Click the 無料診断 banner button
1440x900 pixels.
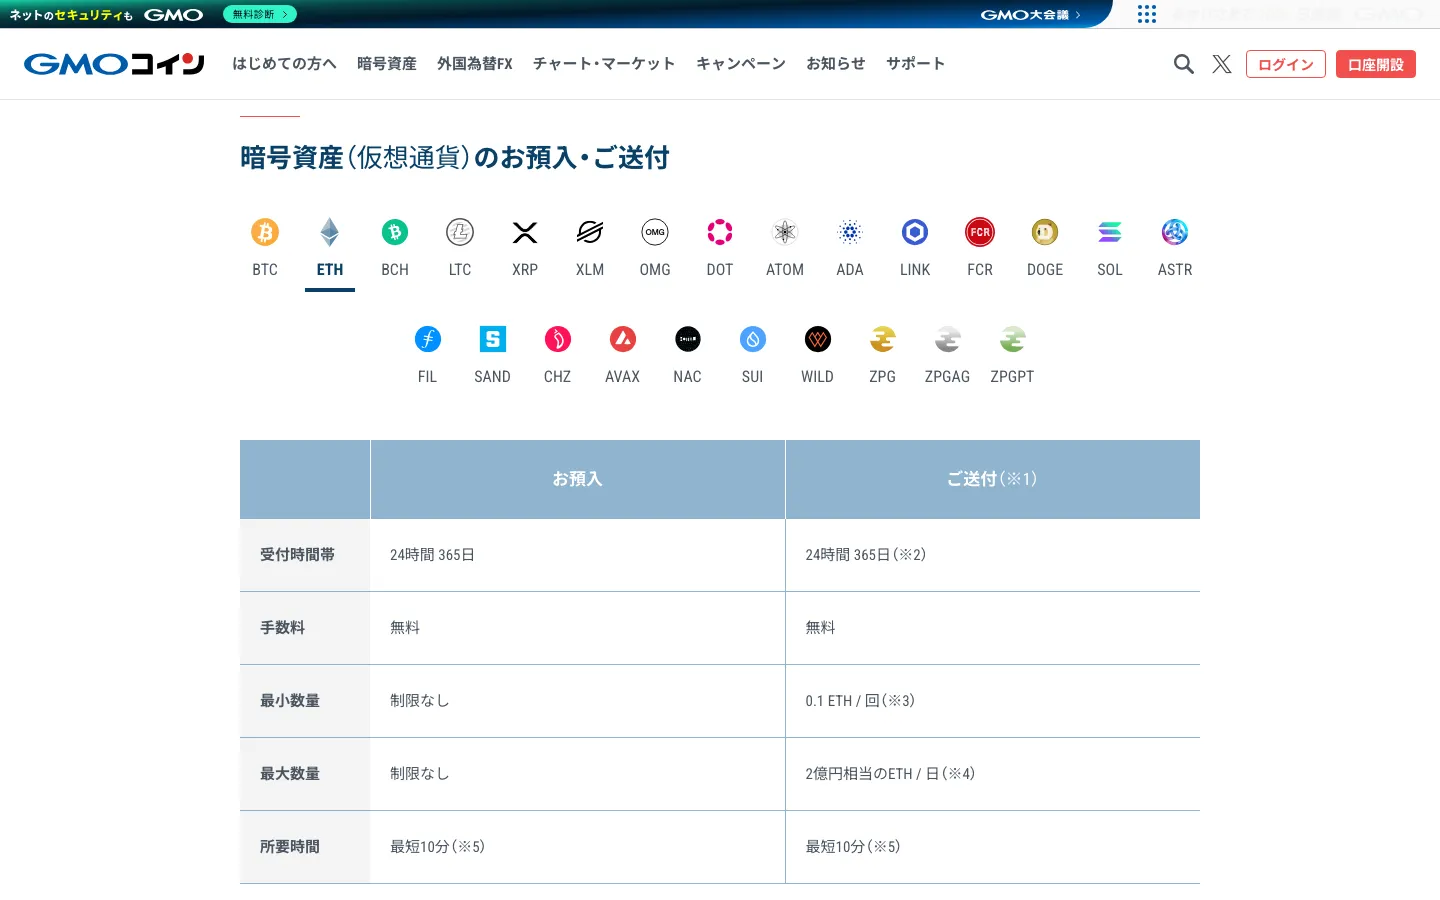click(260, 14)
